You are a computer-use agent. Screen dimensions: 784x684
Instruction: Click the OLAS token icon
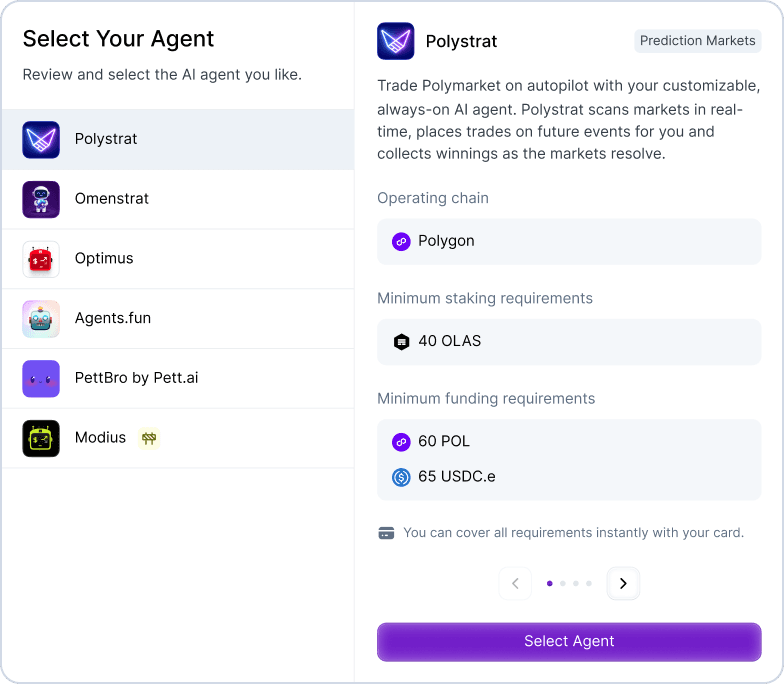[401, 342]
